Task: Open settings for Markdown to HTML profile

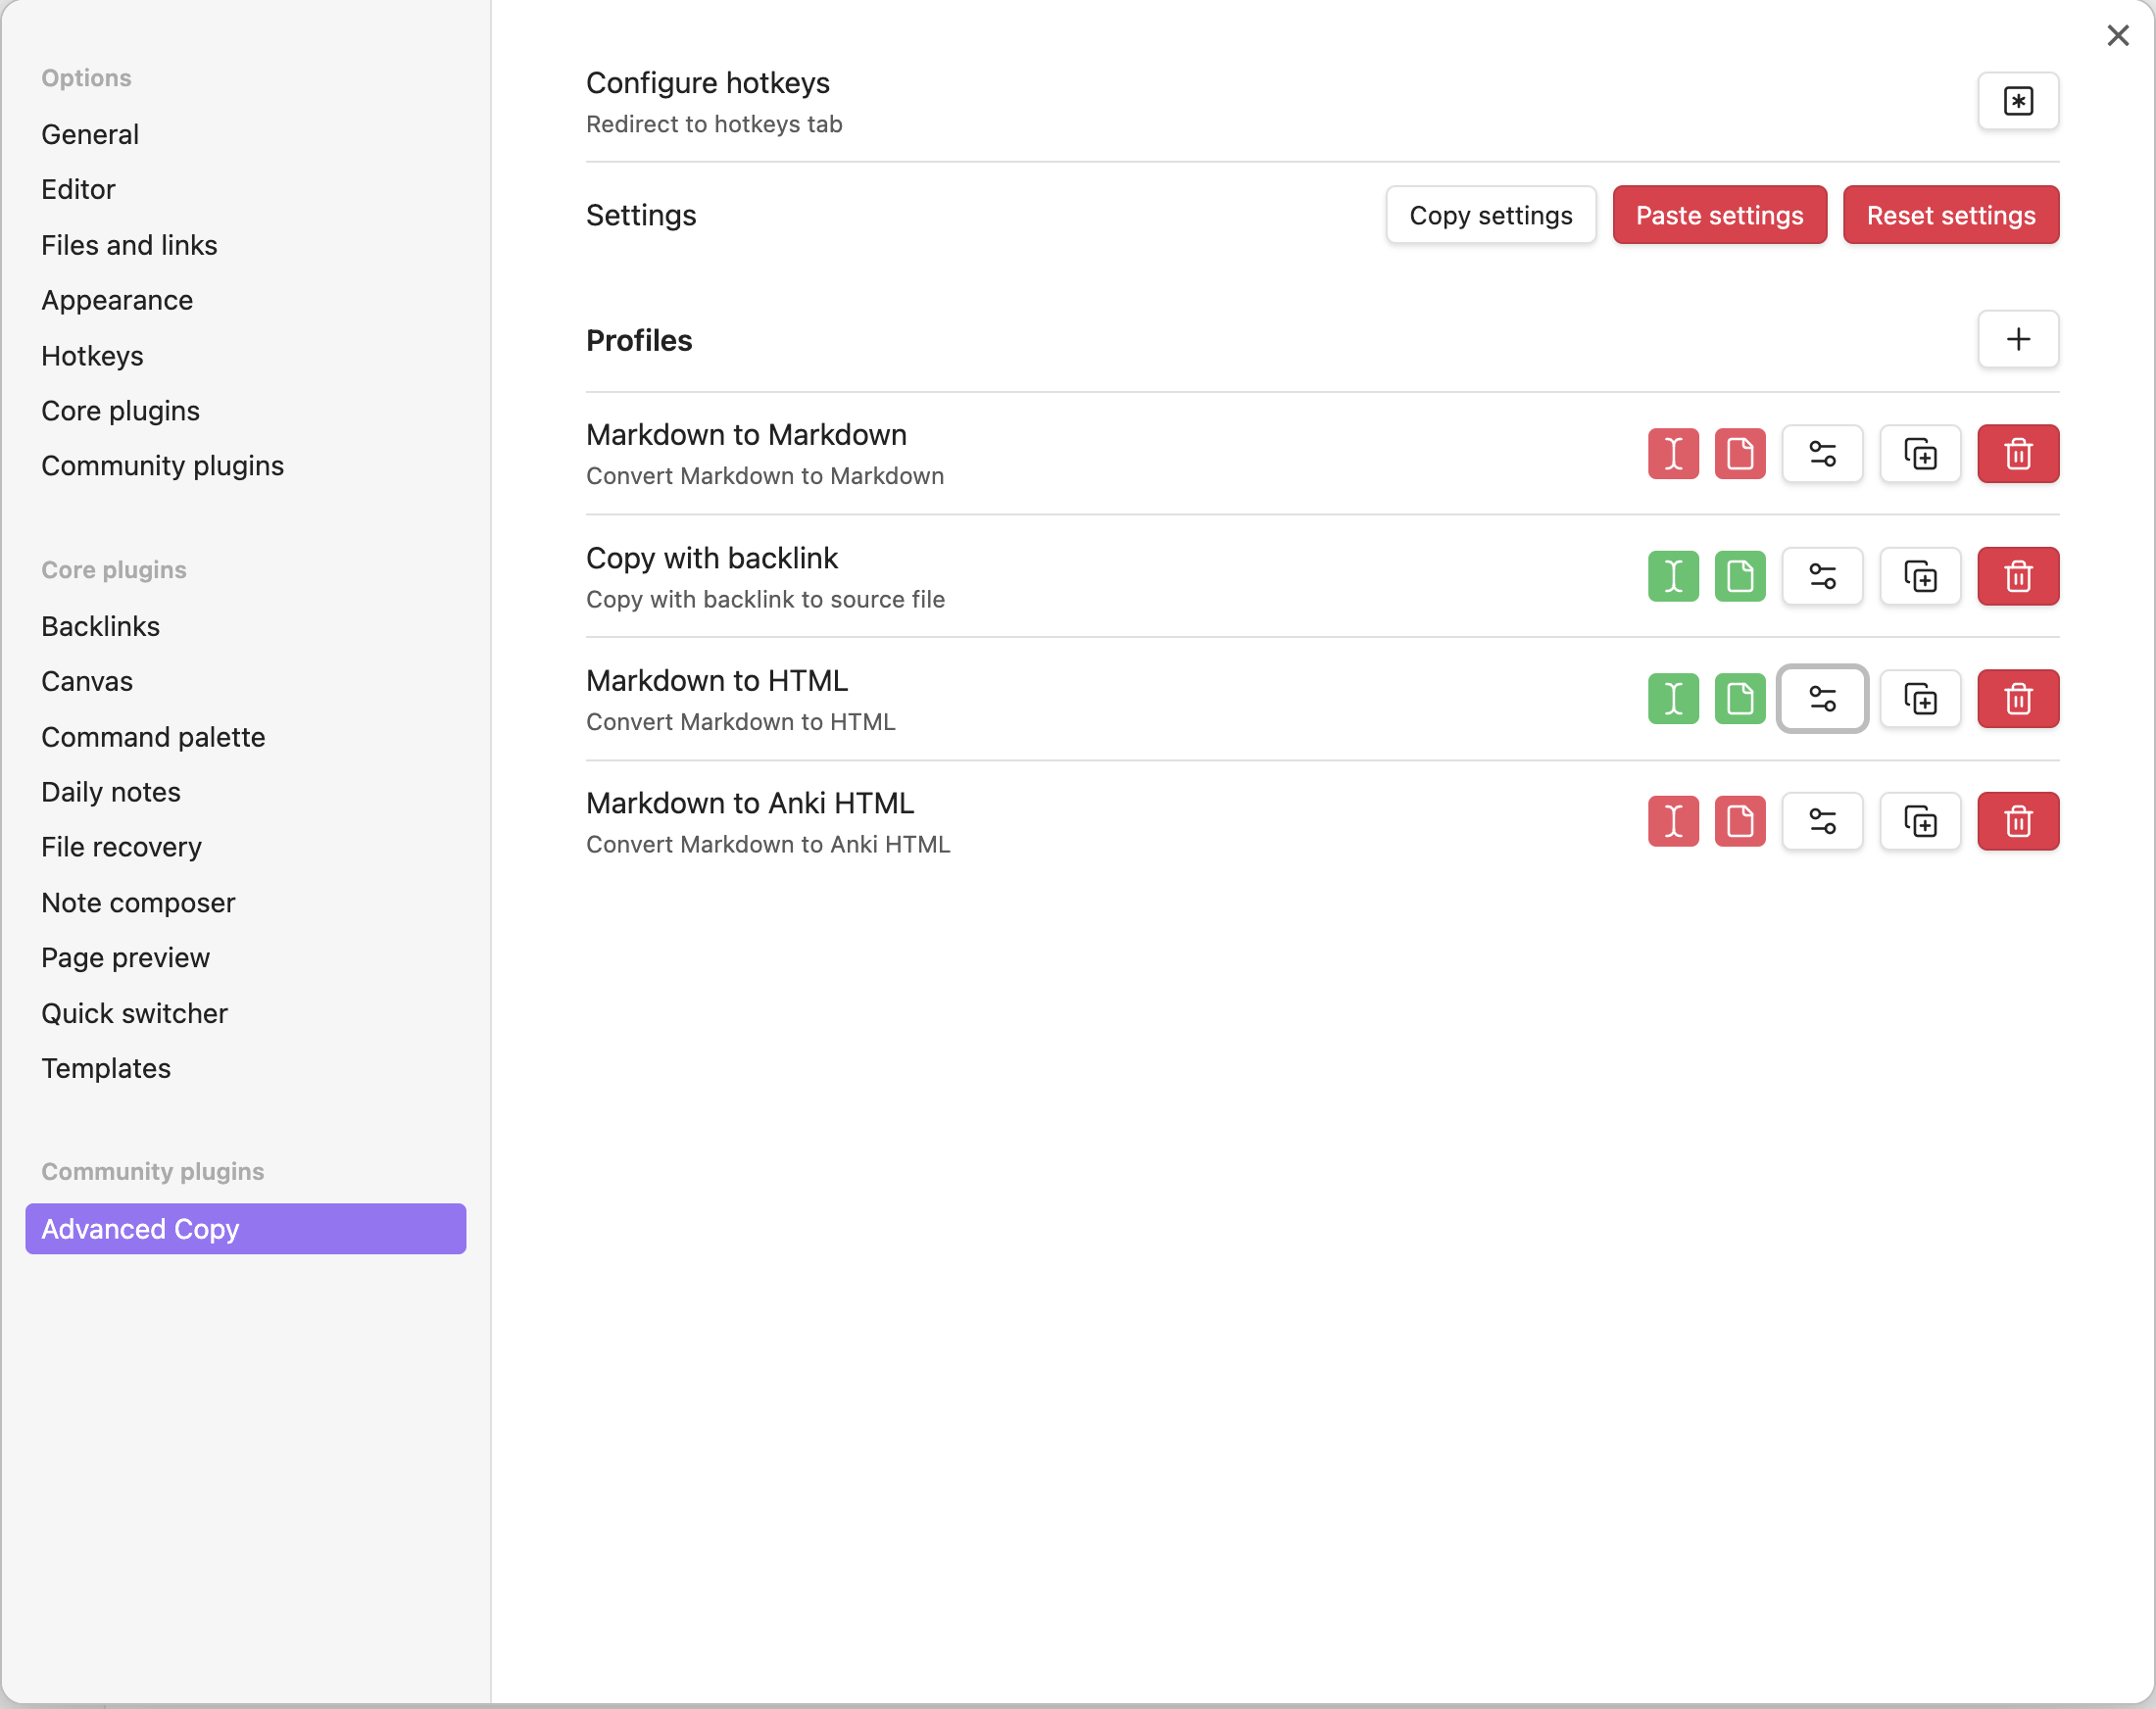Action: [x=1821, y=699]
